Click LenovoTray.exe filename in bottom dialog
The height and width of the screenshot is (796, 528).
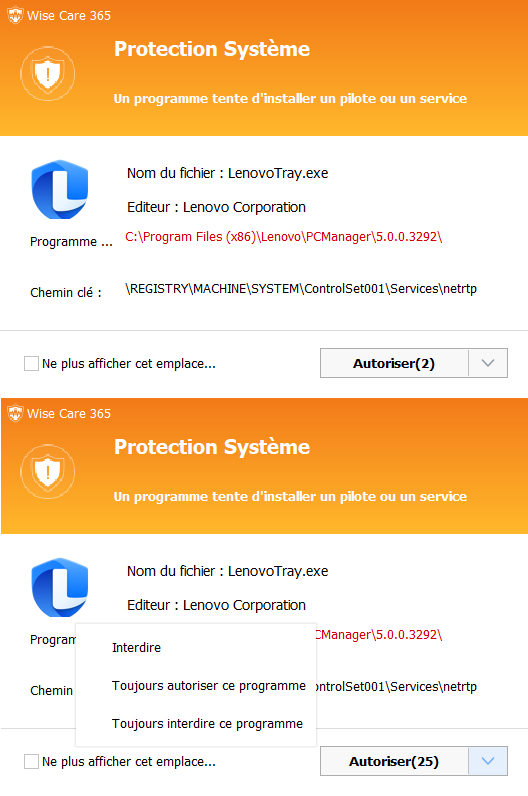tap(278, 571)
